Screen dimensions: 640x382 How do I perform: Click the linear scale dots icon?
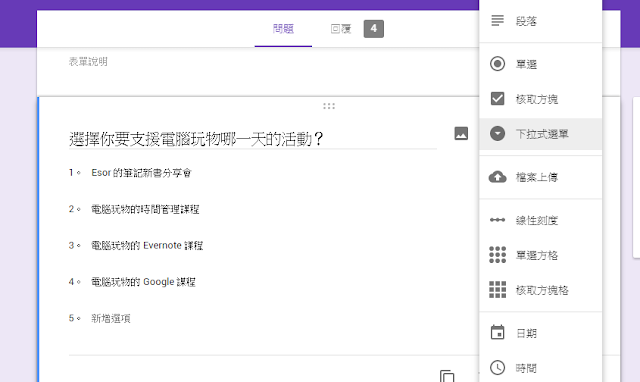click(498, 220)
